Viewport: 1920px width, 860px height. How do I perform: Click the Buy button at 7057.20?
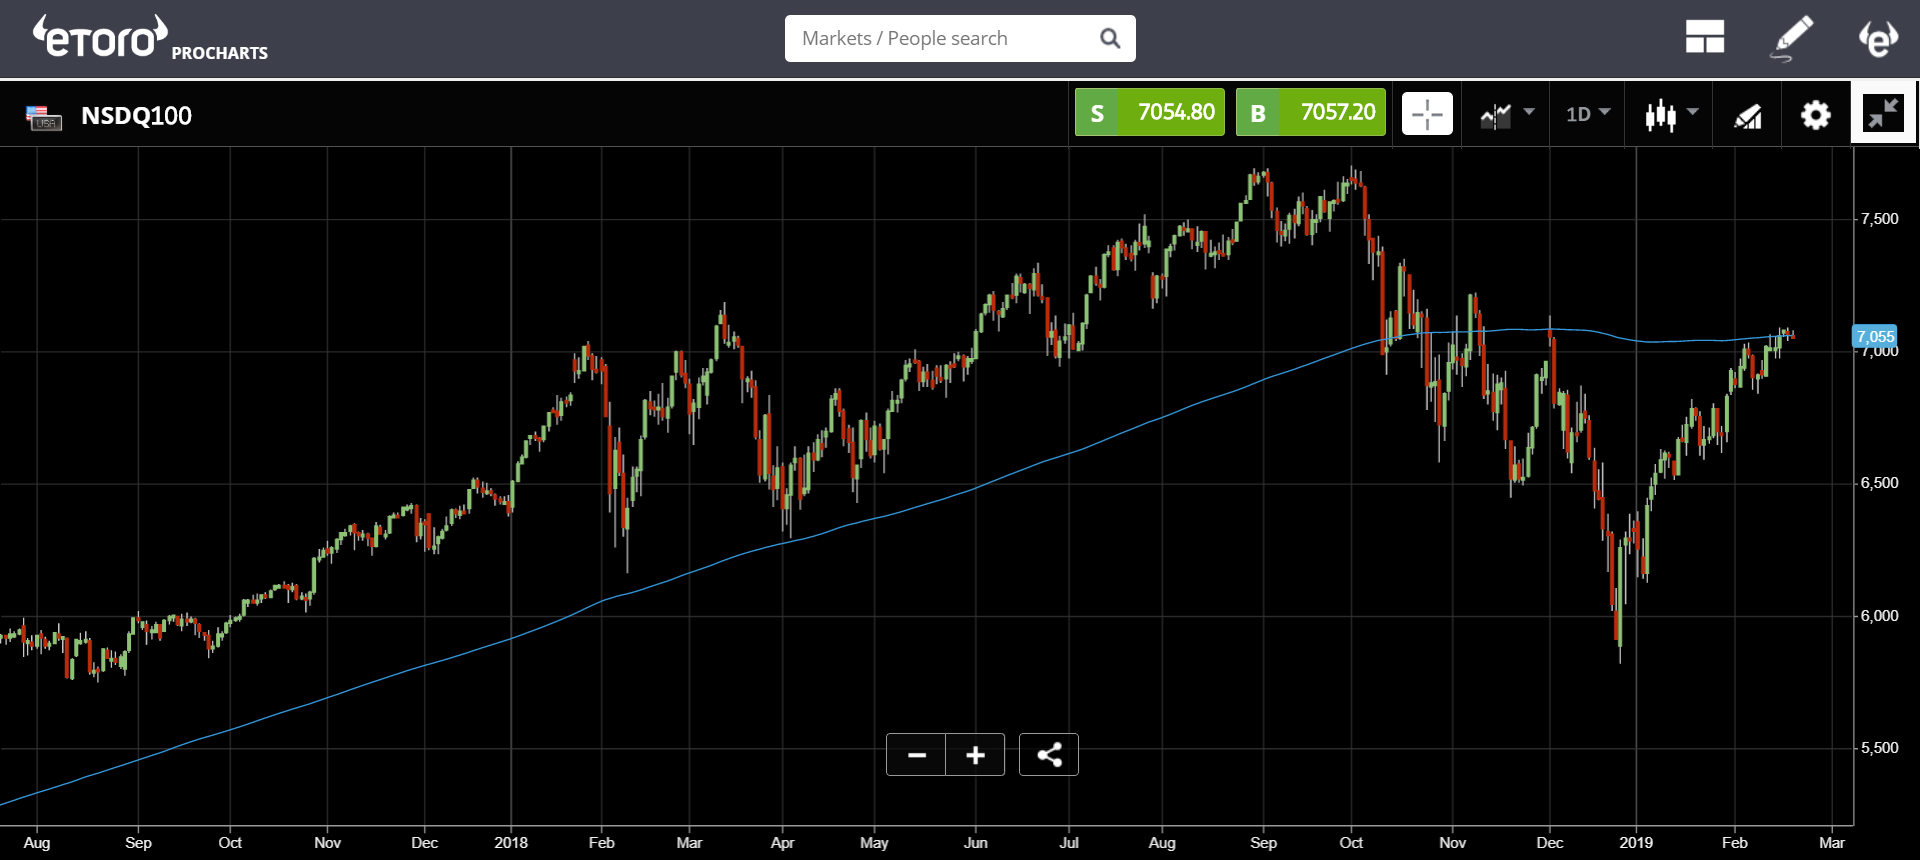coord(1310,112)
